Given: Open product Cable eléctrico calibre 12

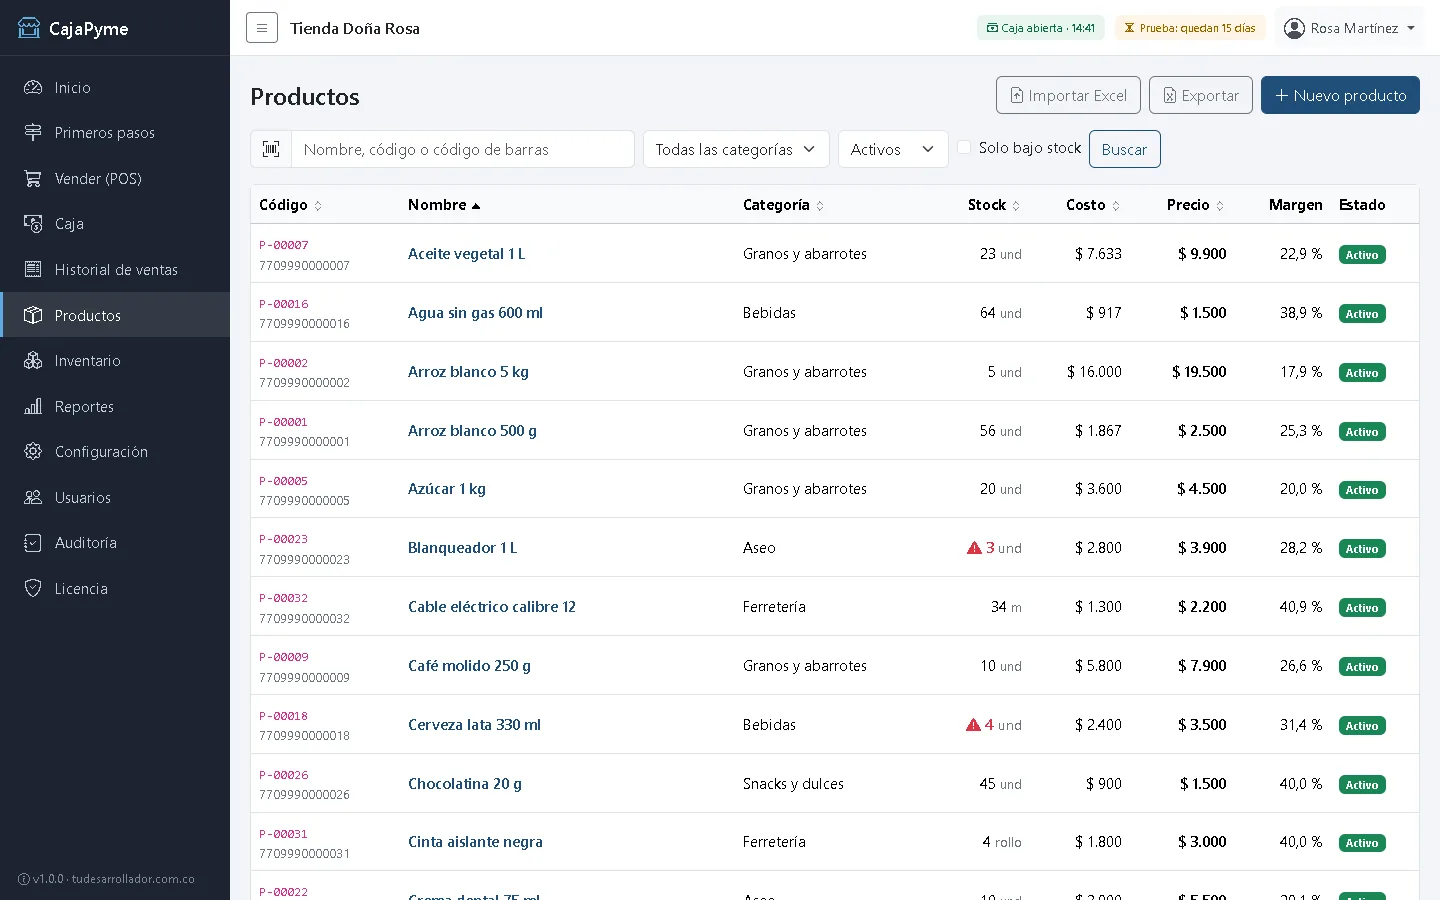Looking at the screenshot, I should coord(492,607).
